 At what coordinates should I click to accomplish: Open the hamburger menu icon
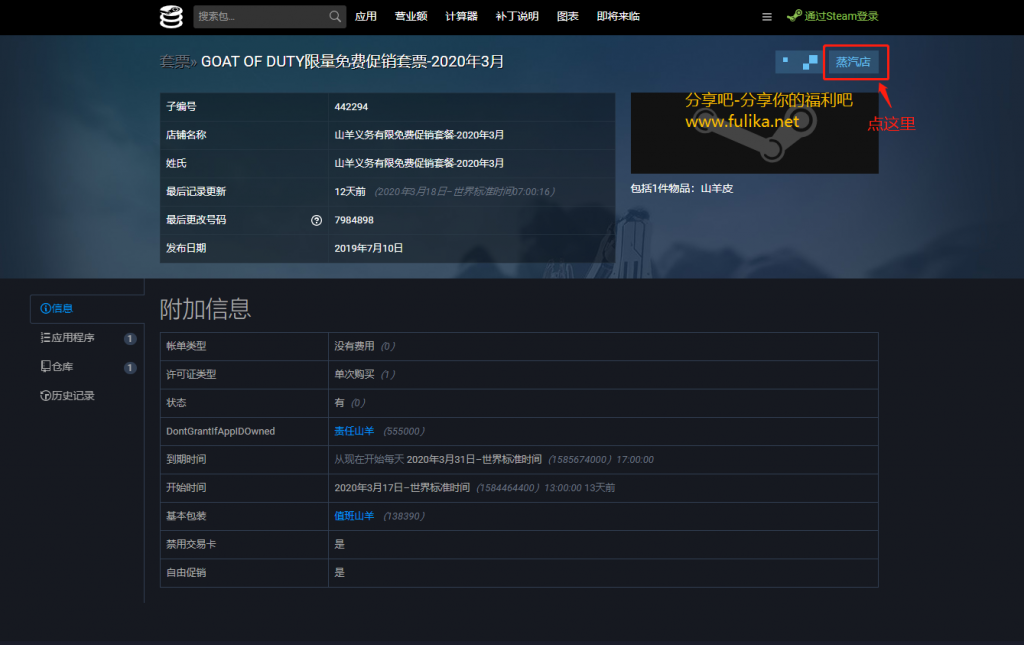tap(767, 17)
